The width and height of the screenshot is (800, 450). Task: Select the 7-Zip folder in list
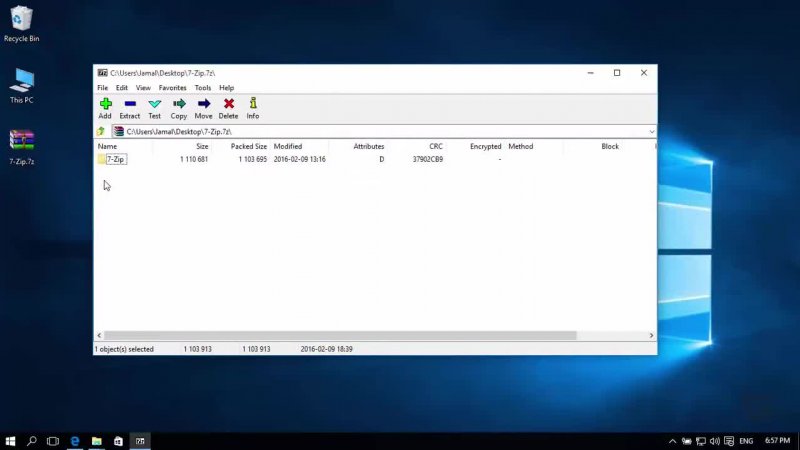tap(117, 159)
